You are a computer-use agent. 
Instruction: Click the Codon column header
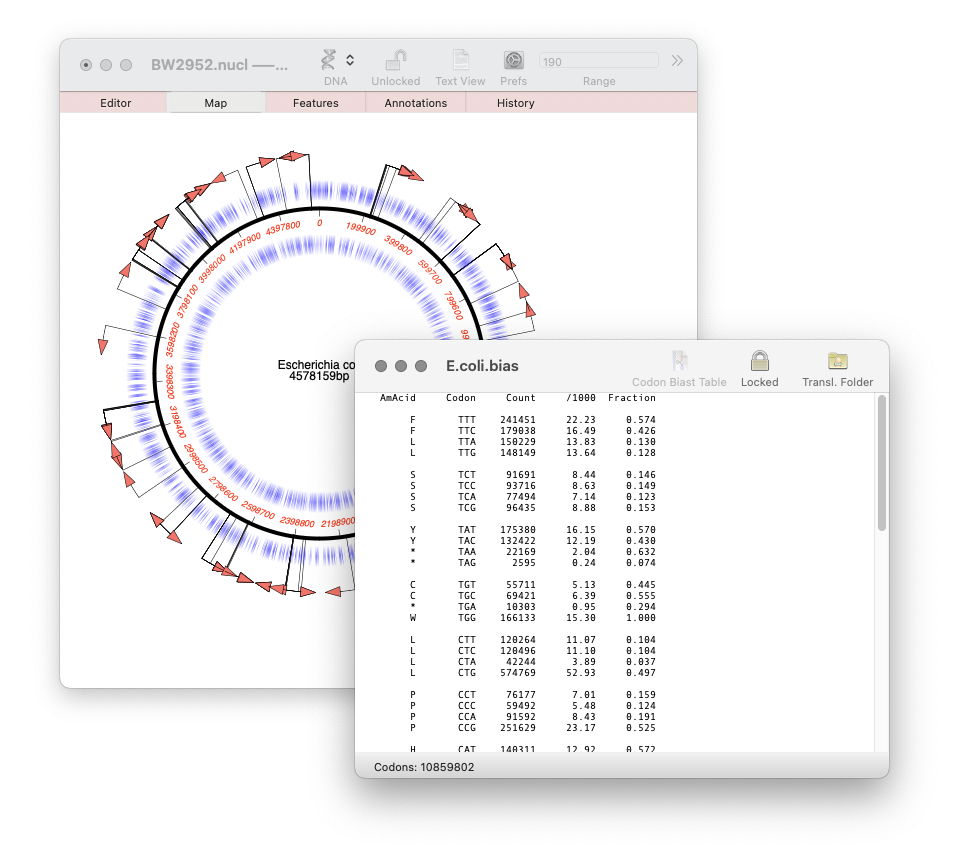click(461, 398)
